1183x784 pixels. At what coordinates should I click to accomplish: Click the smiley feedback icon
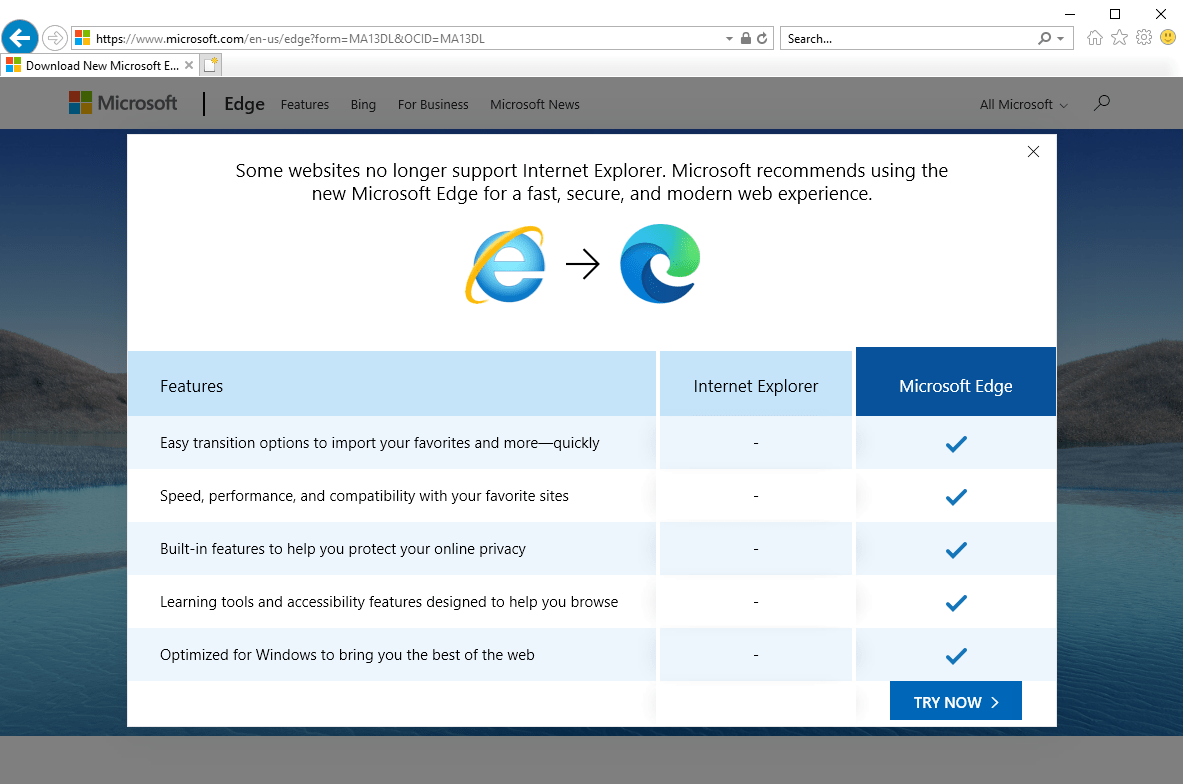click(1167, 37)
